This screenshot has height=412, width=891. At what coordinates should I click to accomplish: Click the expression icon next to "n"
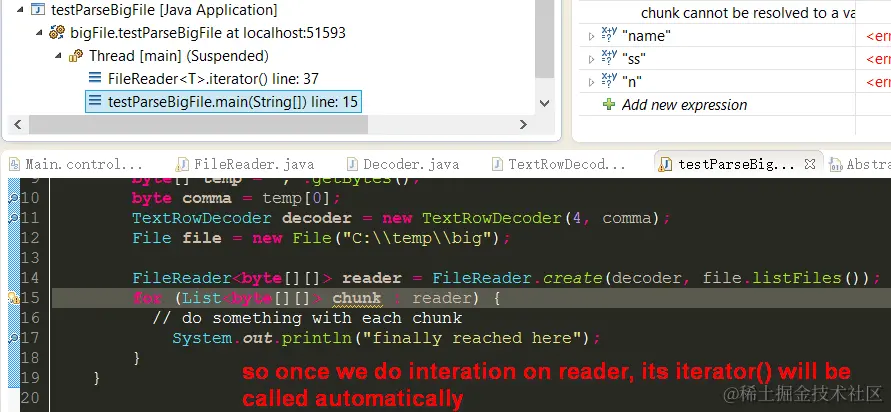pyautogui.click(x=609, y=82)
